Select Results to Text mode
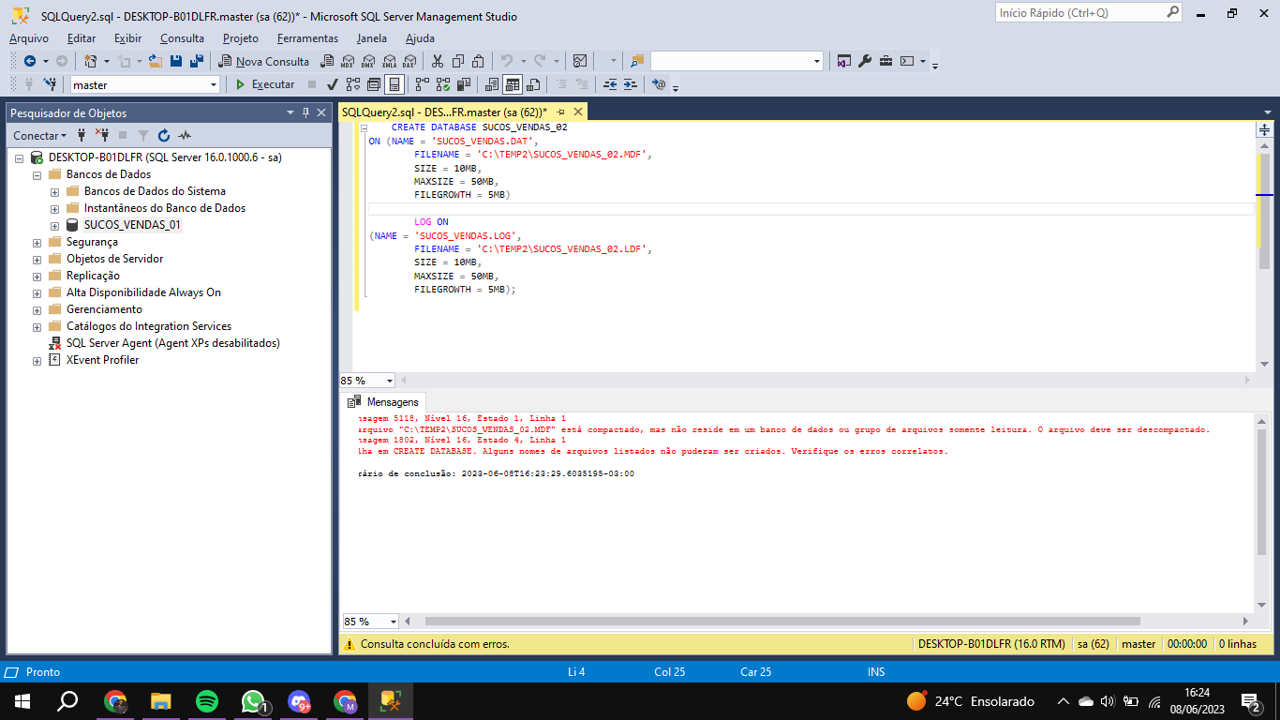The width and height of the screenshot is (1280, 720). (x=492, y=85)
